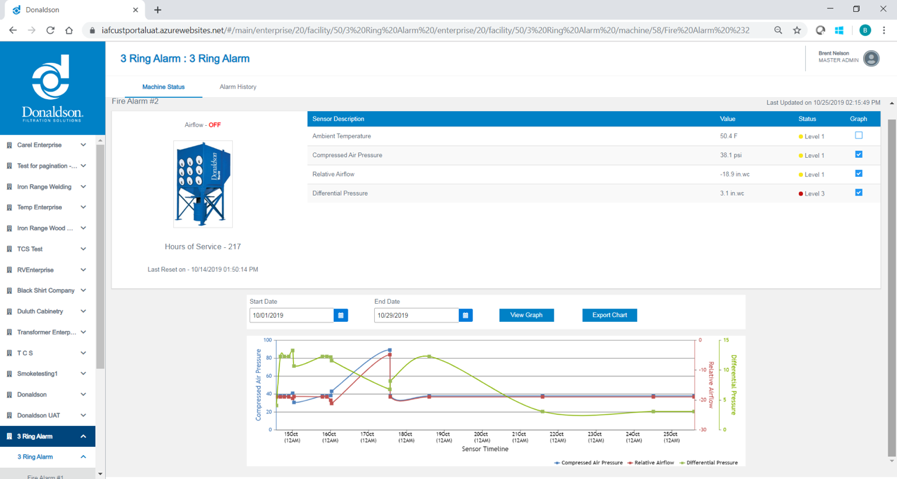The image size is (897, 479).
Task: Go to browser home page icon
Action: 69,30
